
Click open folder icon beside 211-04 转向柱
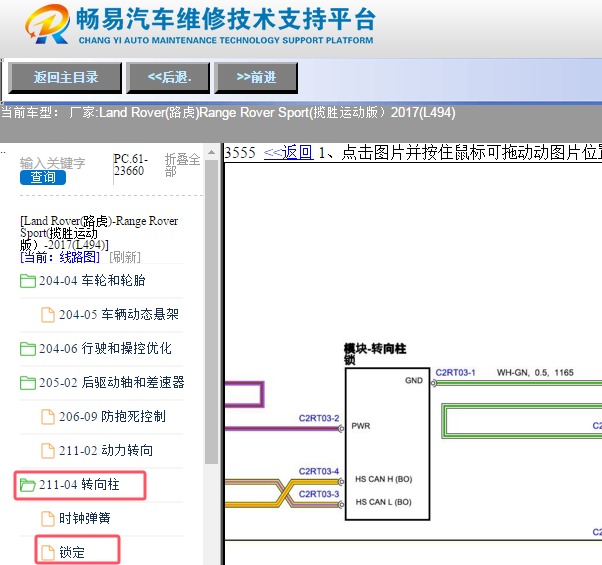tap(28, 485)
